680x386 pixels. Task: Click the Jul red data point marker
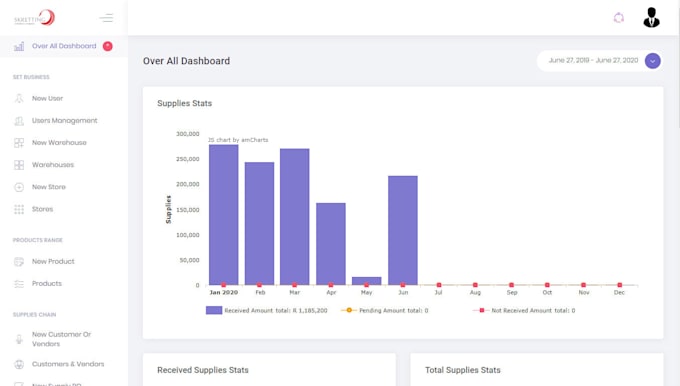[x=439, y=285]
